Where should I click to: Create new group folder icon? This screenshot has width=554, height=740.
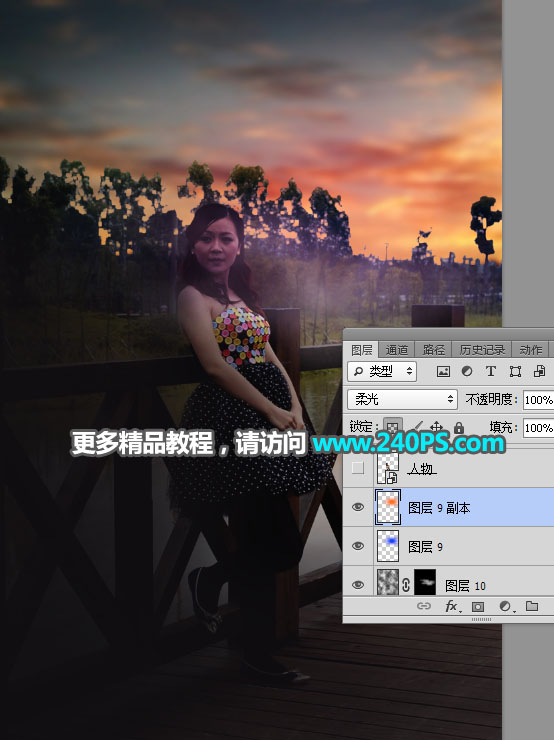click(x=532, y=606)
